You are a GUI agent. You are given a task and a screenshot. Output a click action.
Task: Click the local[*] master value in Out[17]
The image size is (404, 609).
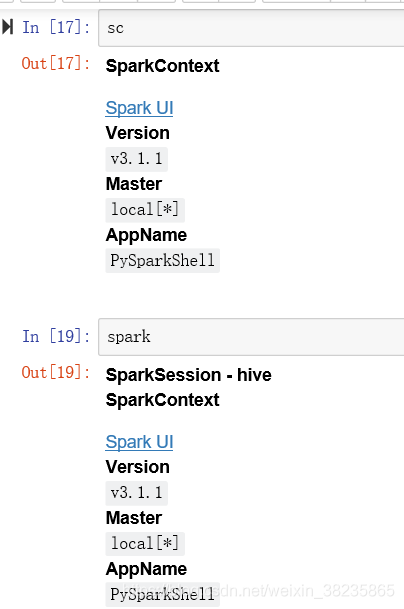[145, 210]
